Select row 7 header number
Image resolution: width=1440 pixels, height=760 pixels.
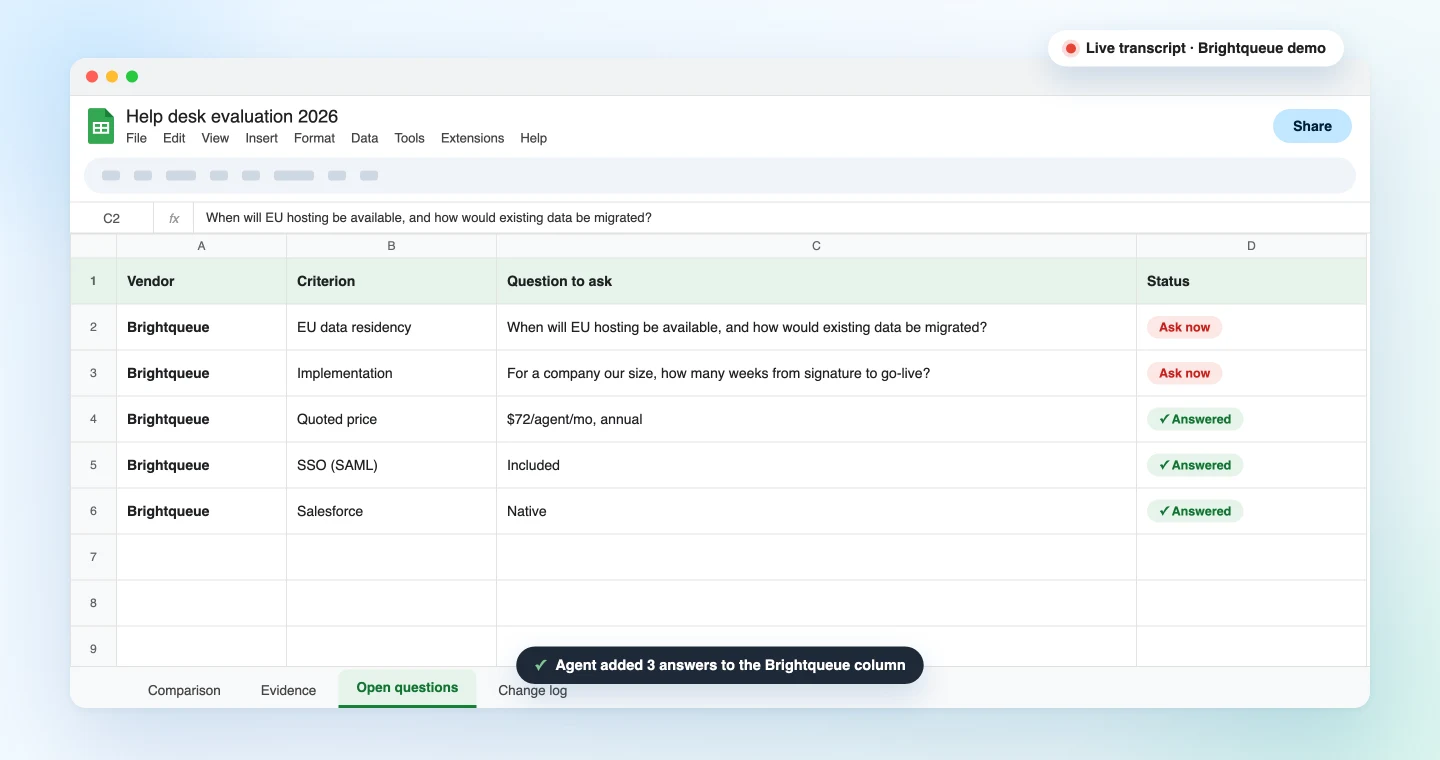coord(93,557)
